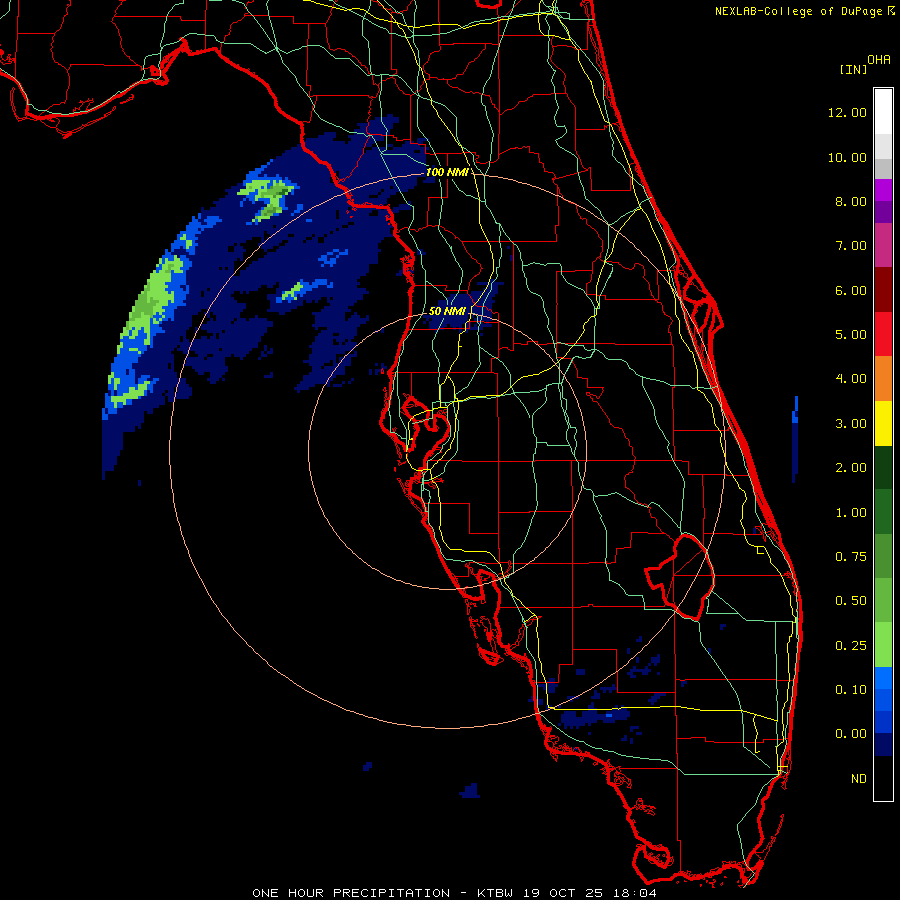The width and height of the screenshot is (900, 900).
Task: Click the 7.00 legend value
Action: 851,246
